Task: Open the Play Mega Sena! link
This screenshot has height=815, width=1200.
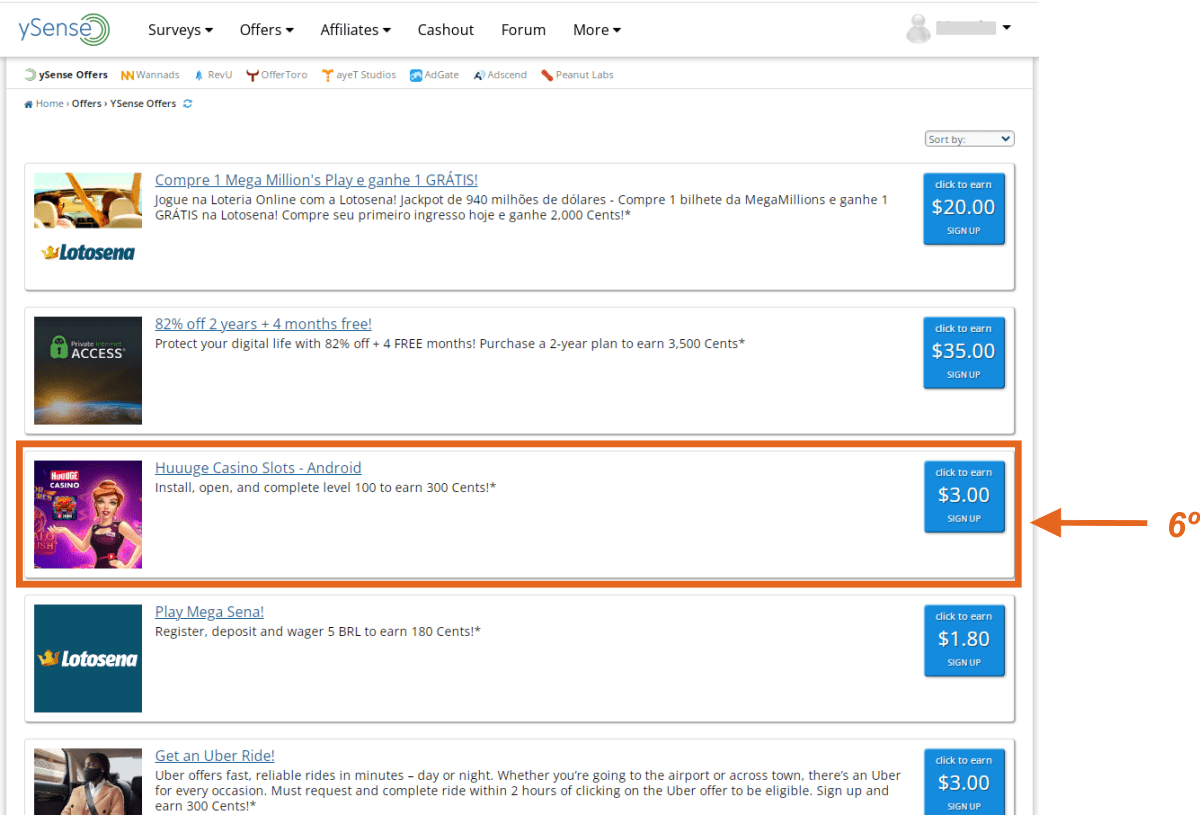Action: tap(209, 612)
